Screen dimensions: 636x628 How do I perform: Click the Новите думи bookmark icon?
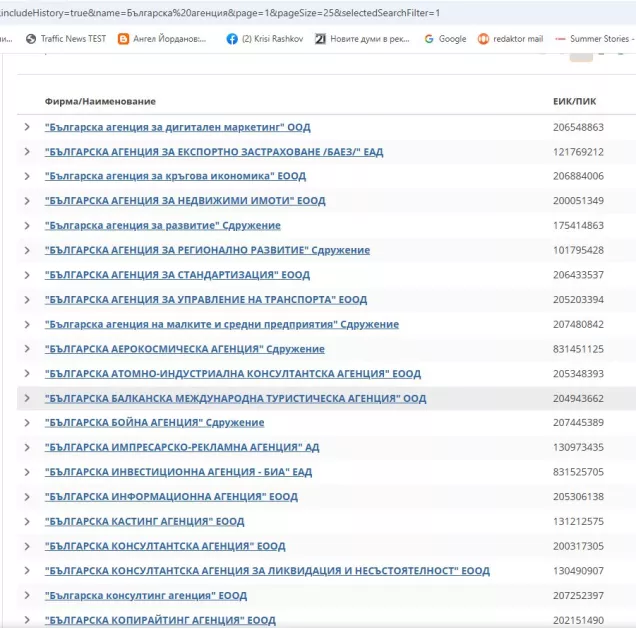(321, 39)
